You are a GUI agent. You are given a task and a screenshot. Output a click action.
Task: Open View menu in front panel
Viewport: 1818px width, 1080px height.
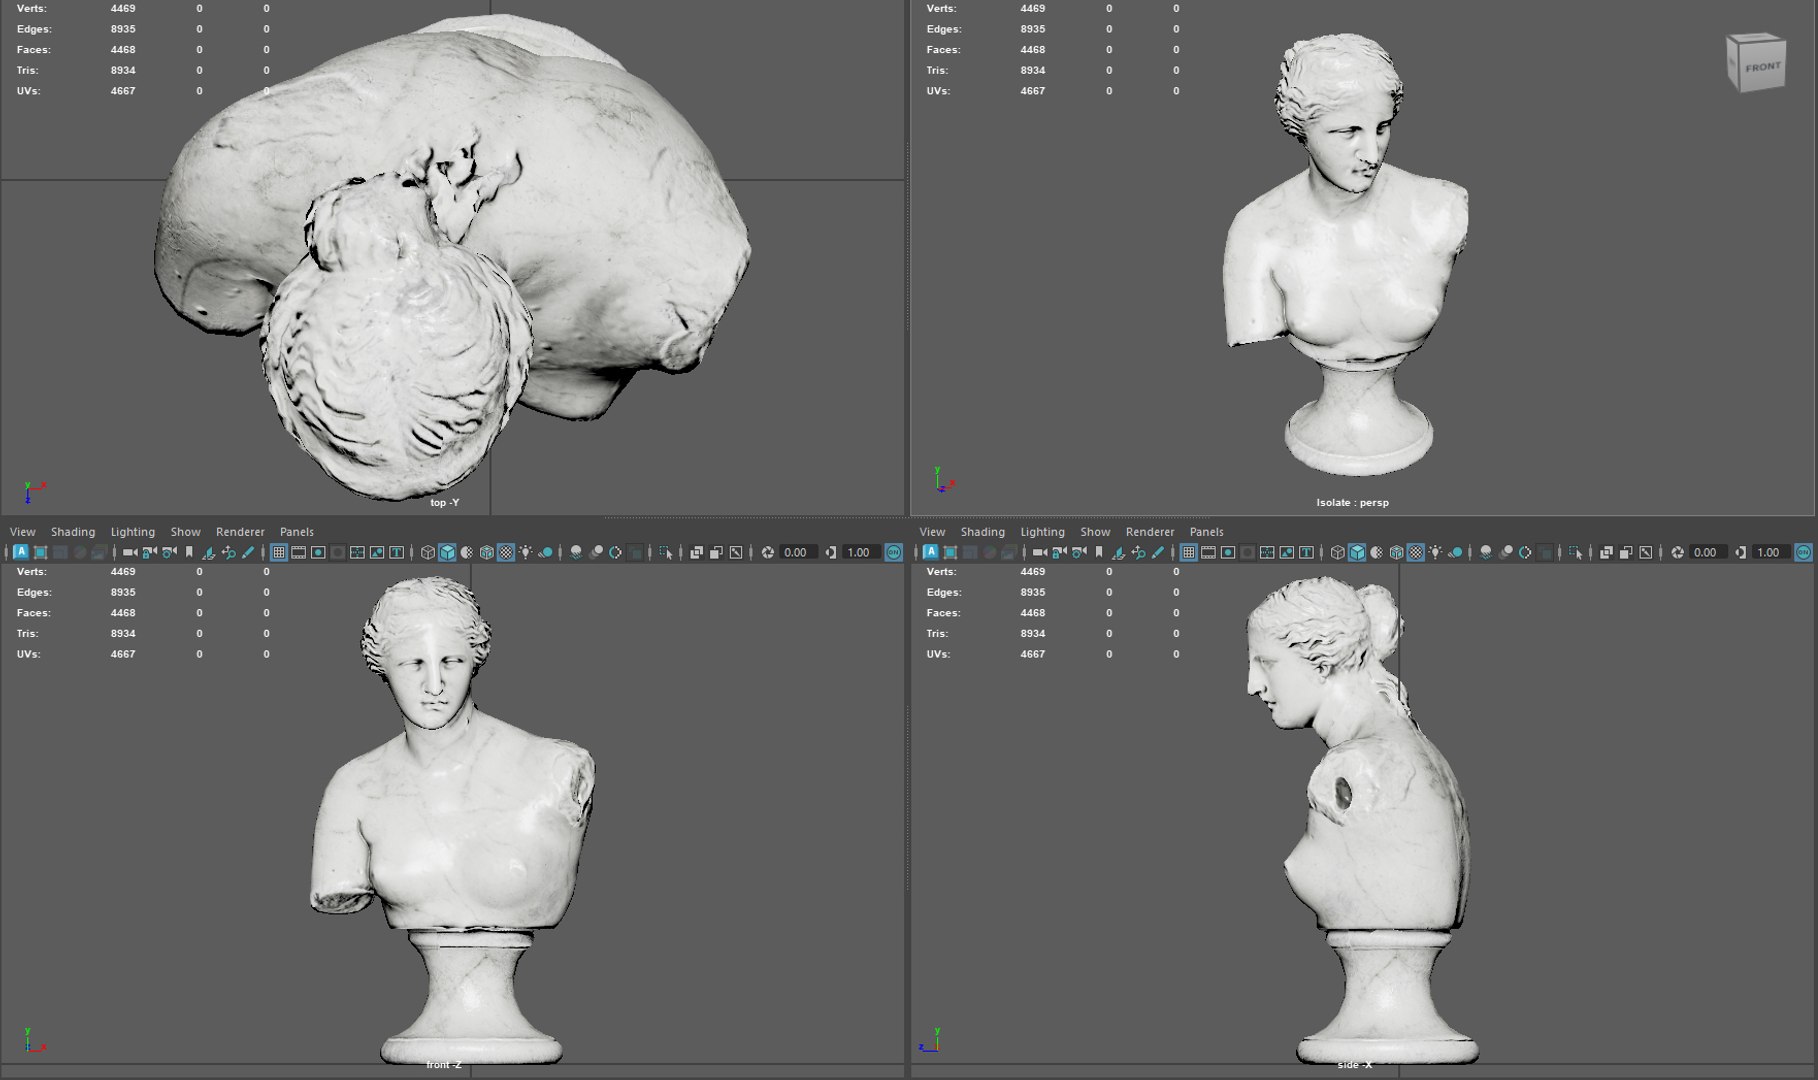(x=22, y=532)
